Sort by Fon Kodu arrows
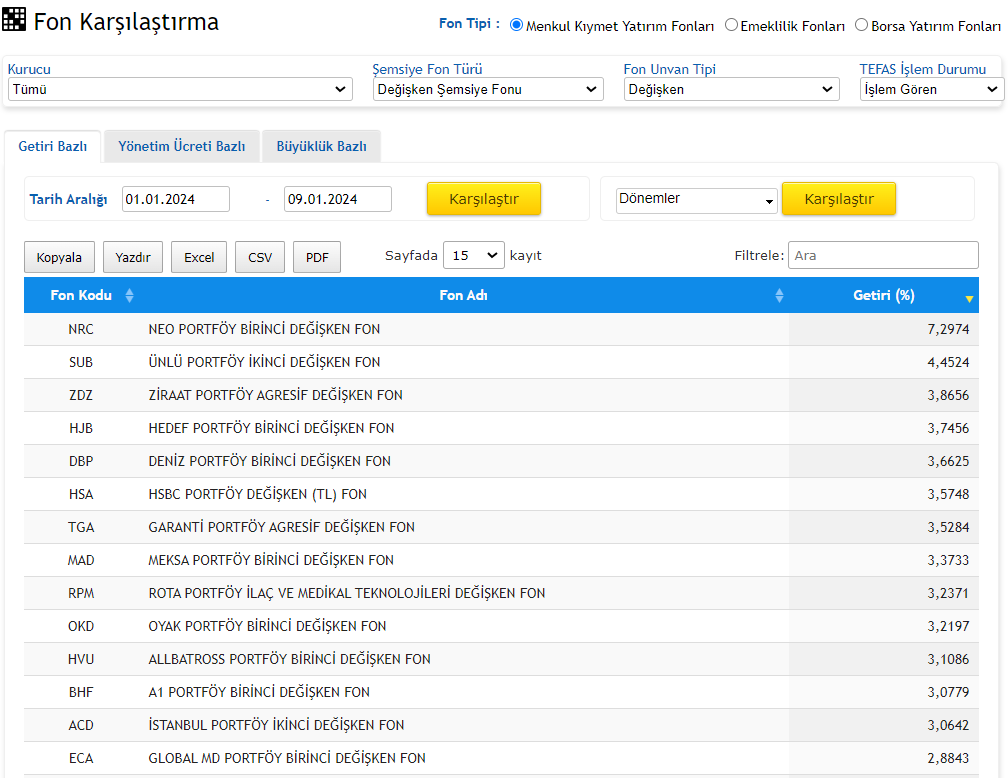The width and height of the screenshot is (1008, 778). pos(129,295)
